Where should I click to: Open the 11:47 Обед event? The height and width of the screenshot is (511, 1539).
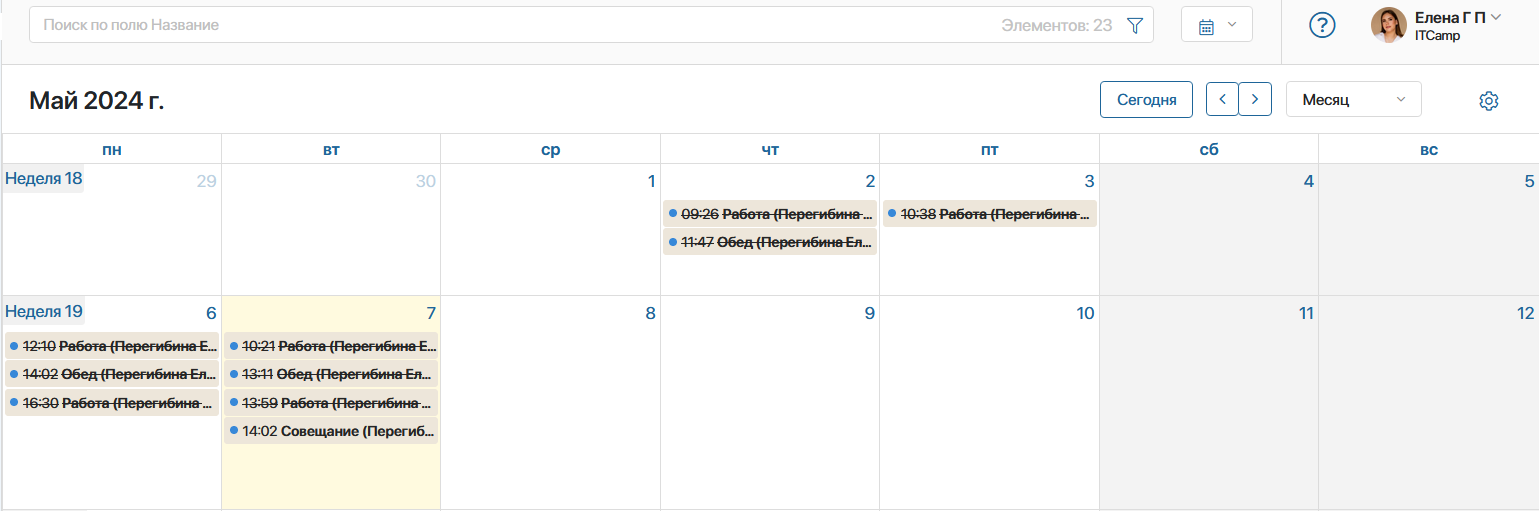click(770, 241)
